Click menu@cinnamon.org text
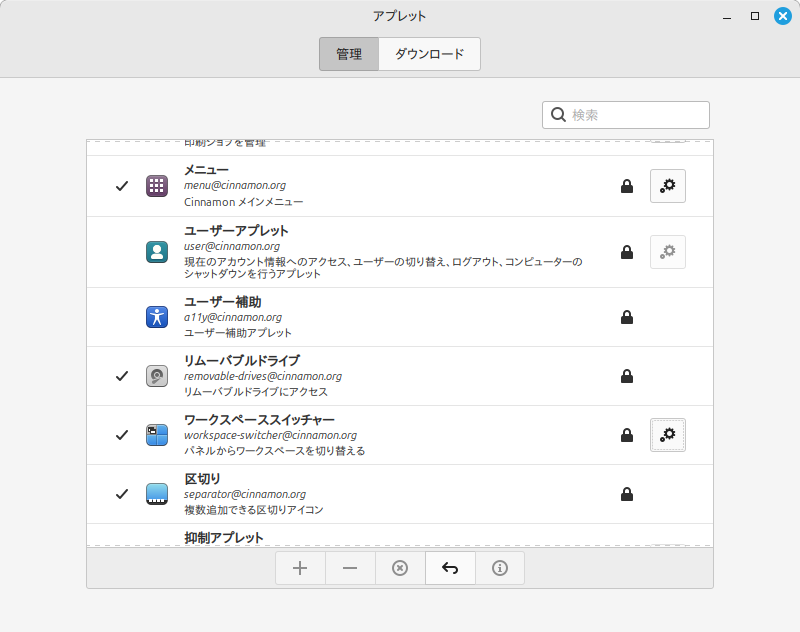Screen dimensions: 800x632 [235, 185]
